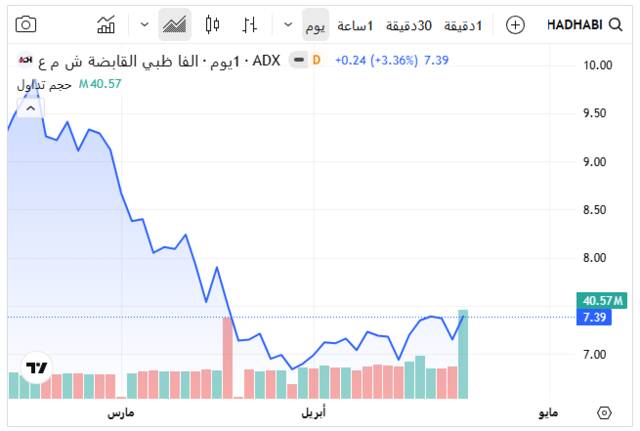Open the TradingView logo on the chart
This screenshot has width=640, height=431.
point(37,368)
